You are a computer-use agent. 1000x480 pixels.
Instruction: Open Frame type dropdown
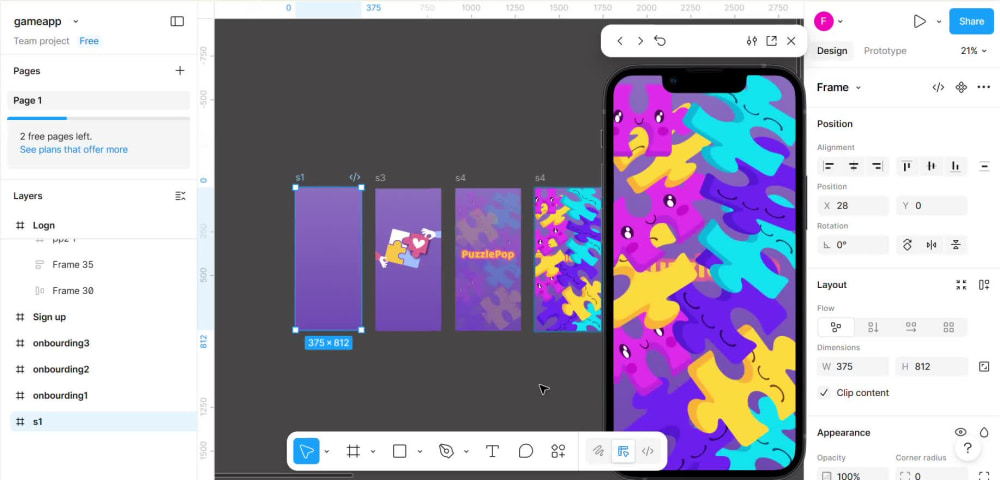(839, 87)
